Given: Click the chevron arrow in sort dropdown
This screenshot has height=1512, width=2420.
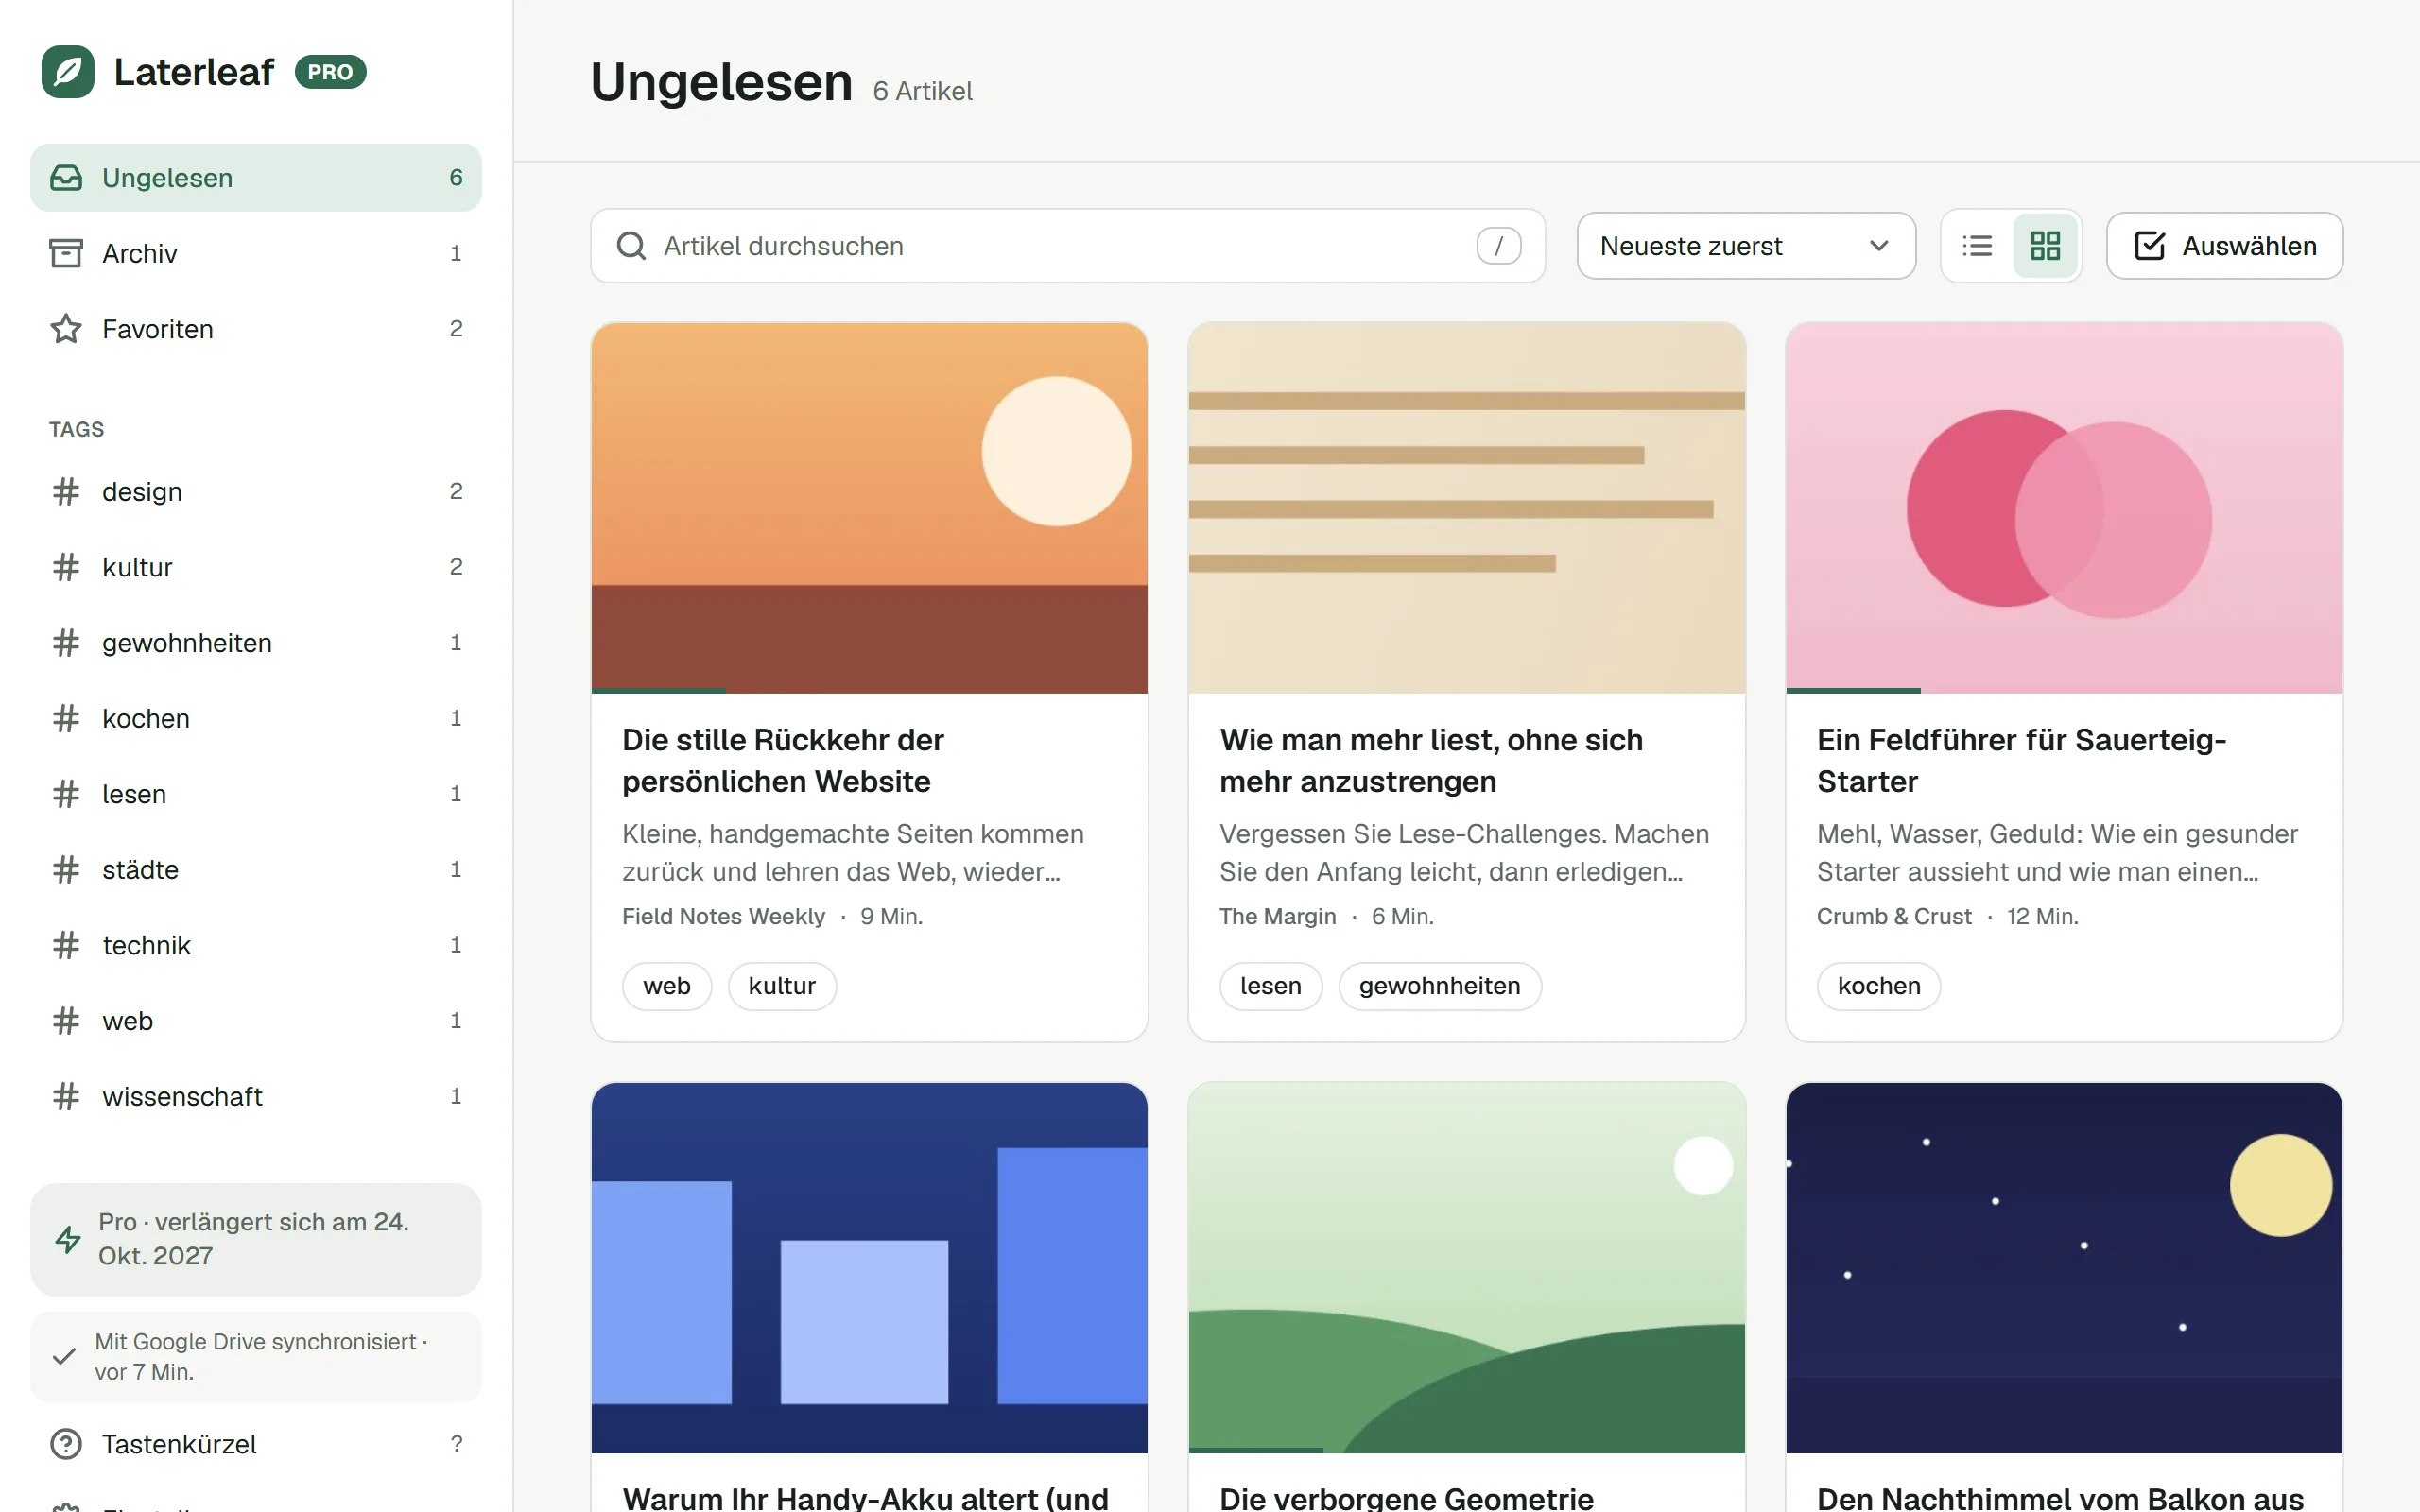Looking at the screenshot, I should pyautogui.click(x=1879, y=246).
